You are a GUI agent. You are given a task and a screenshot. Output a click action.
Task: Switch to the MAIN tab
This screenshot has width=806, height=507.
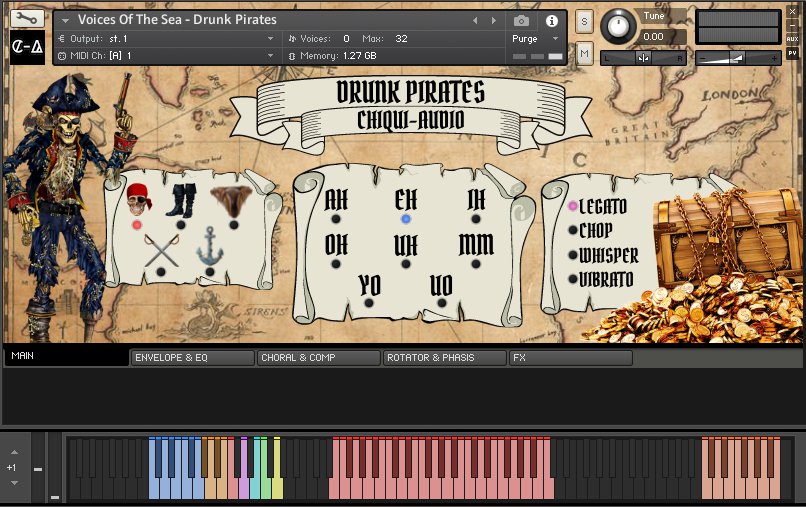66,356
